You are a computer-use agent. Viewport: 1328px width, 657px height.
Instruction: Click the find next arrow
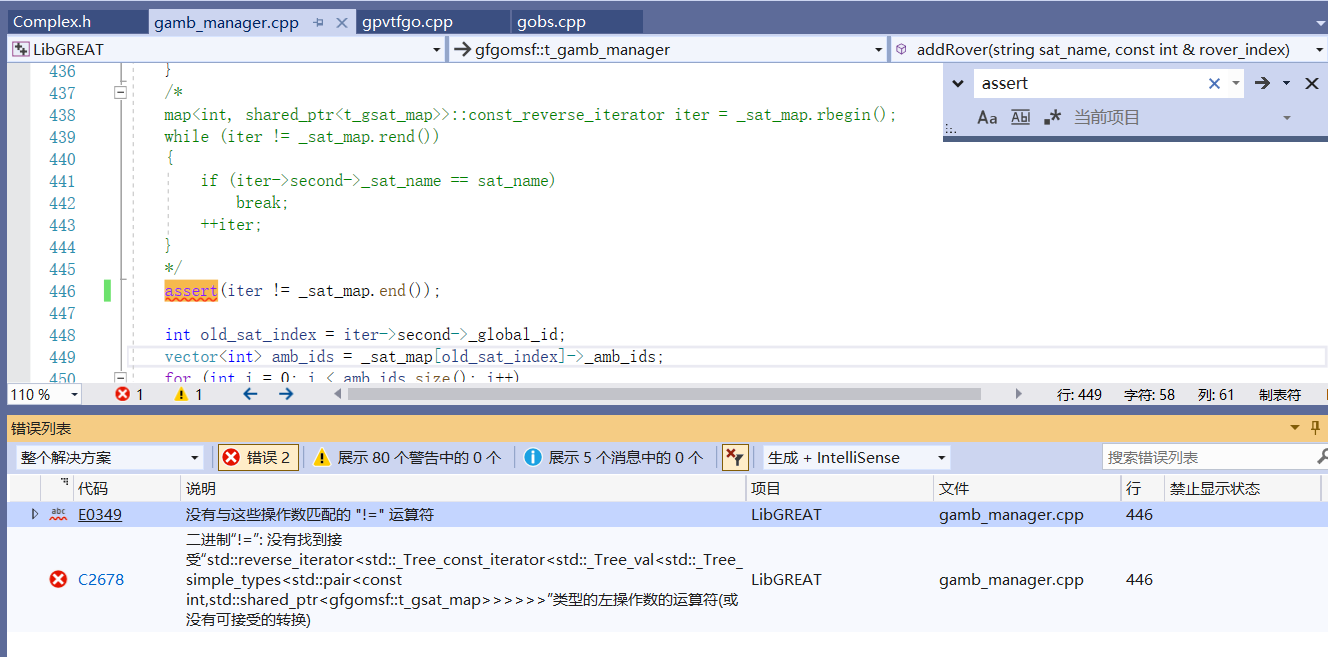click(x=1262, y=83)
